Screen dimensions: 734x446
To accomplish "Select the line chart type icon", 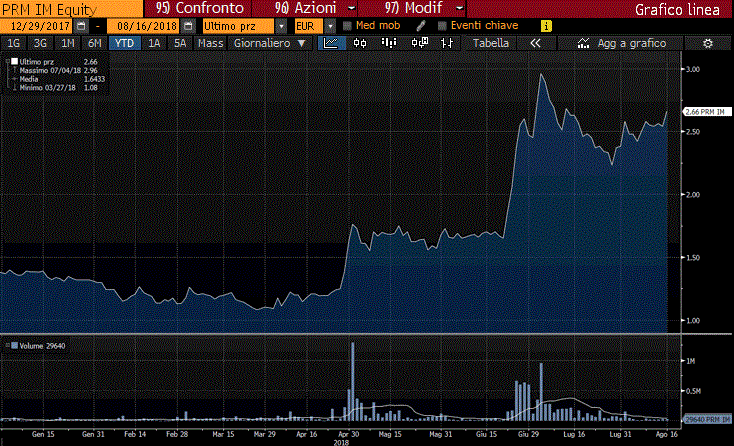I will [x=331, y=43].
